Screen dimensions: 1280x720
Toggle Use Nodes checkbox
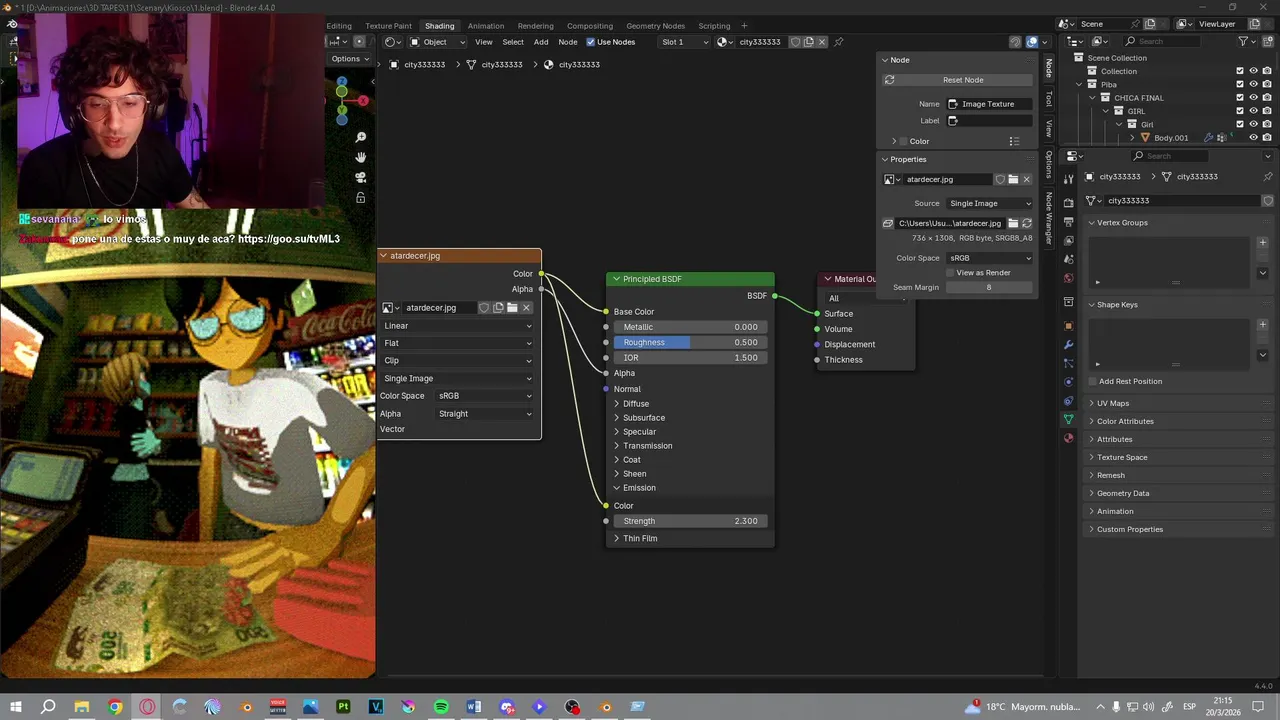pos(591,42)
